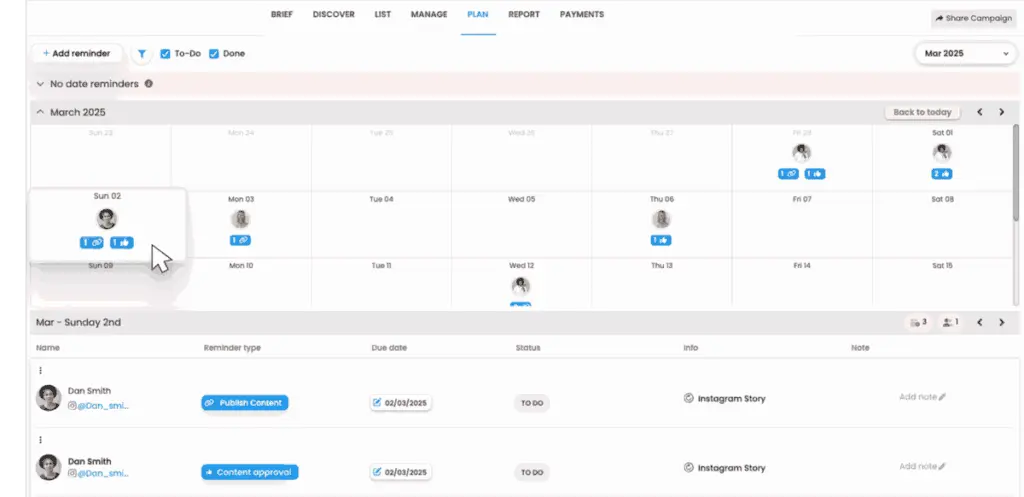Open @Dan_smi link in Publish Content row

(103, 406)
